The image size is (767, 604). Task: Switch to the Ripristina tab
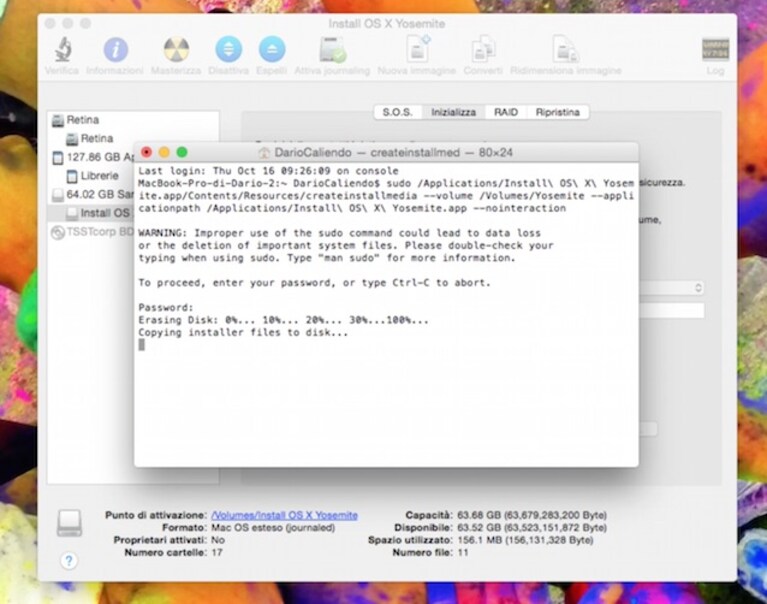(x=558, y=112)
